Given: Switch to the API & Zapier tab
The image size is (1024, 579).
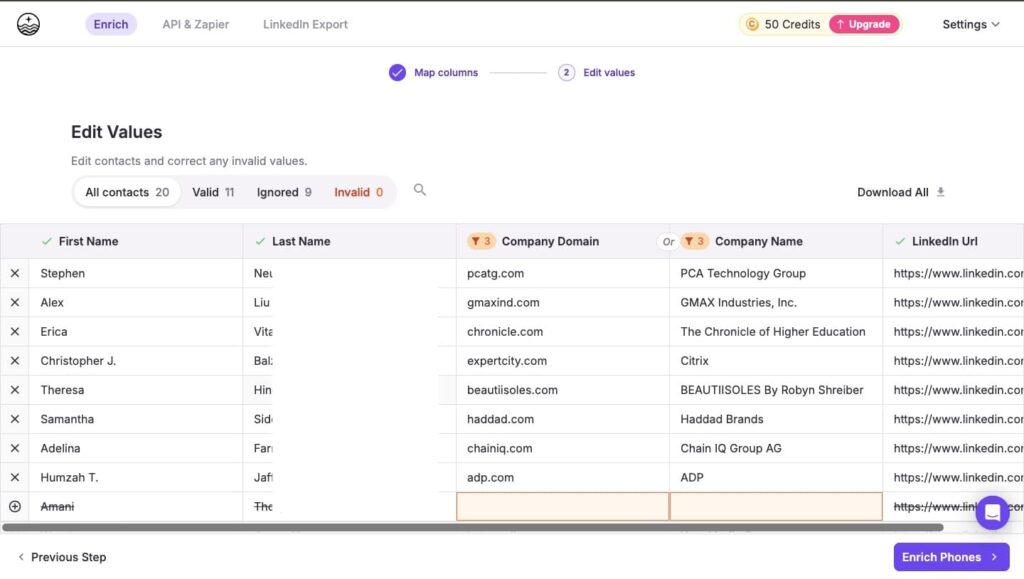Looking at the screenshot, I should 195,24.
